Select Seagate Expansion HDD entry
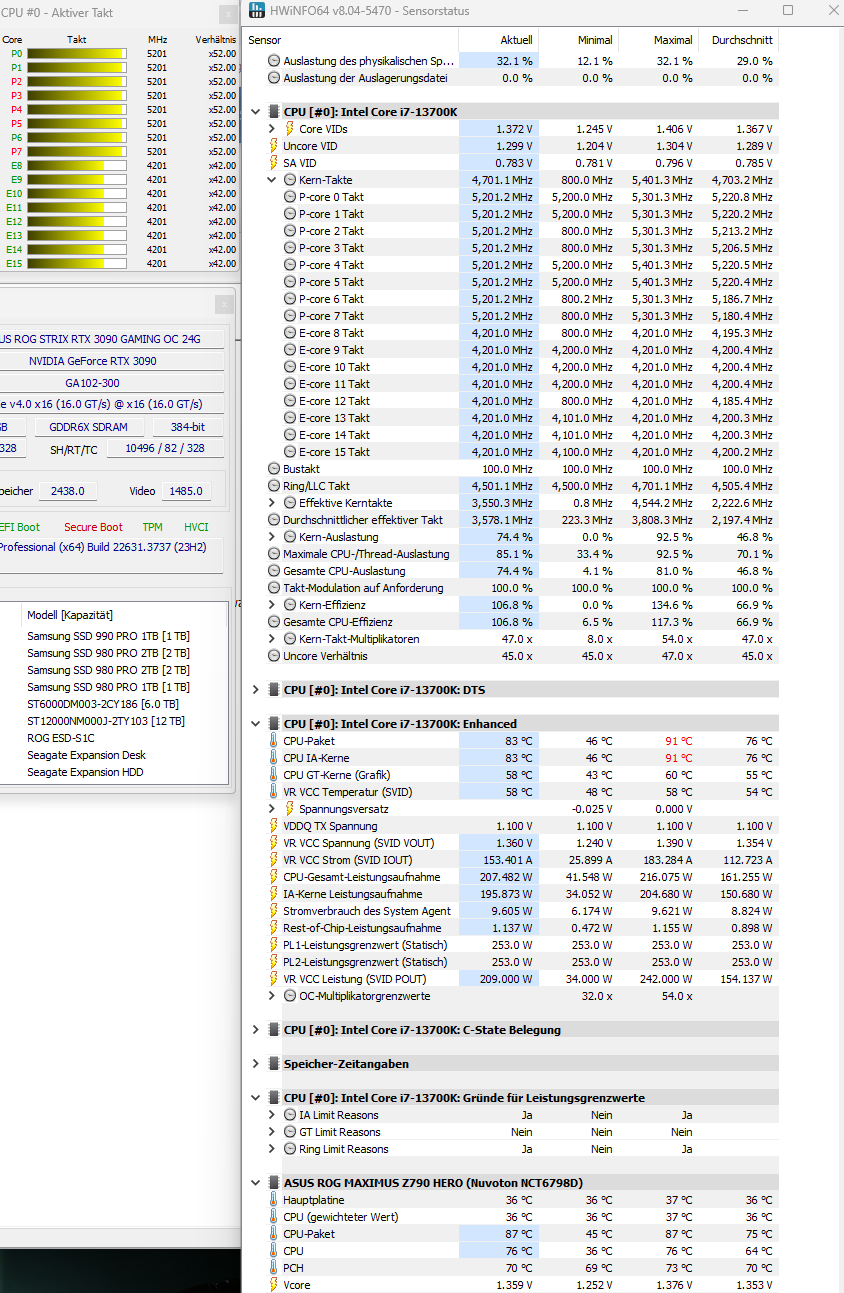This screenshot has height=1293, width=844. (85, 772)
